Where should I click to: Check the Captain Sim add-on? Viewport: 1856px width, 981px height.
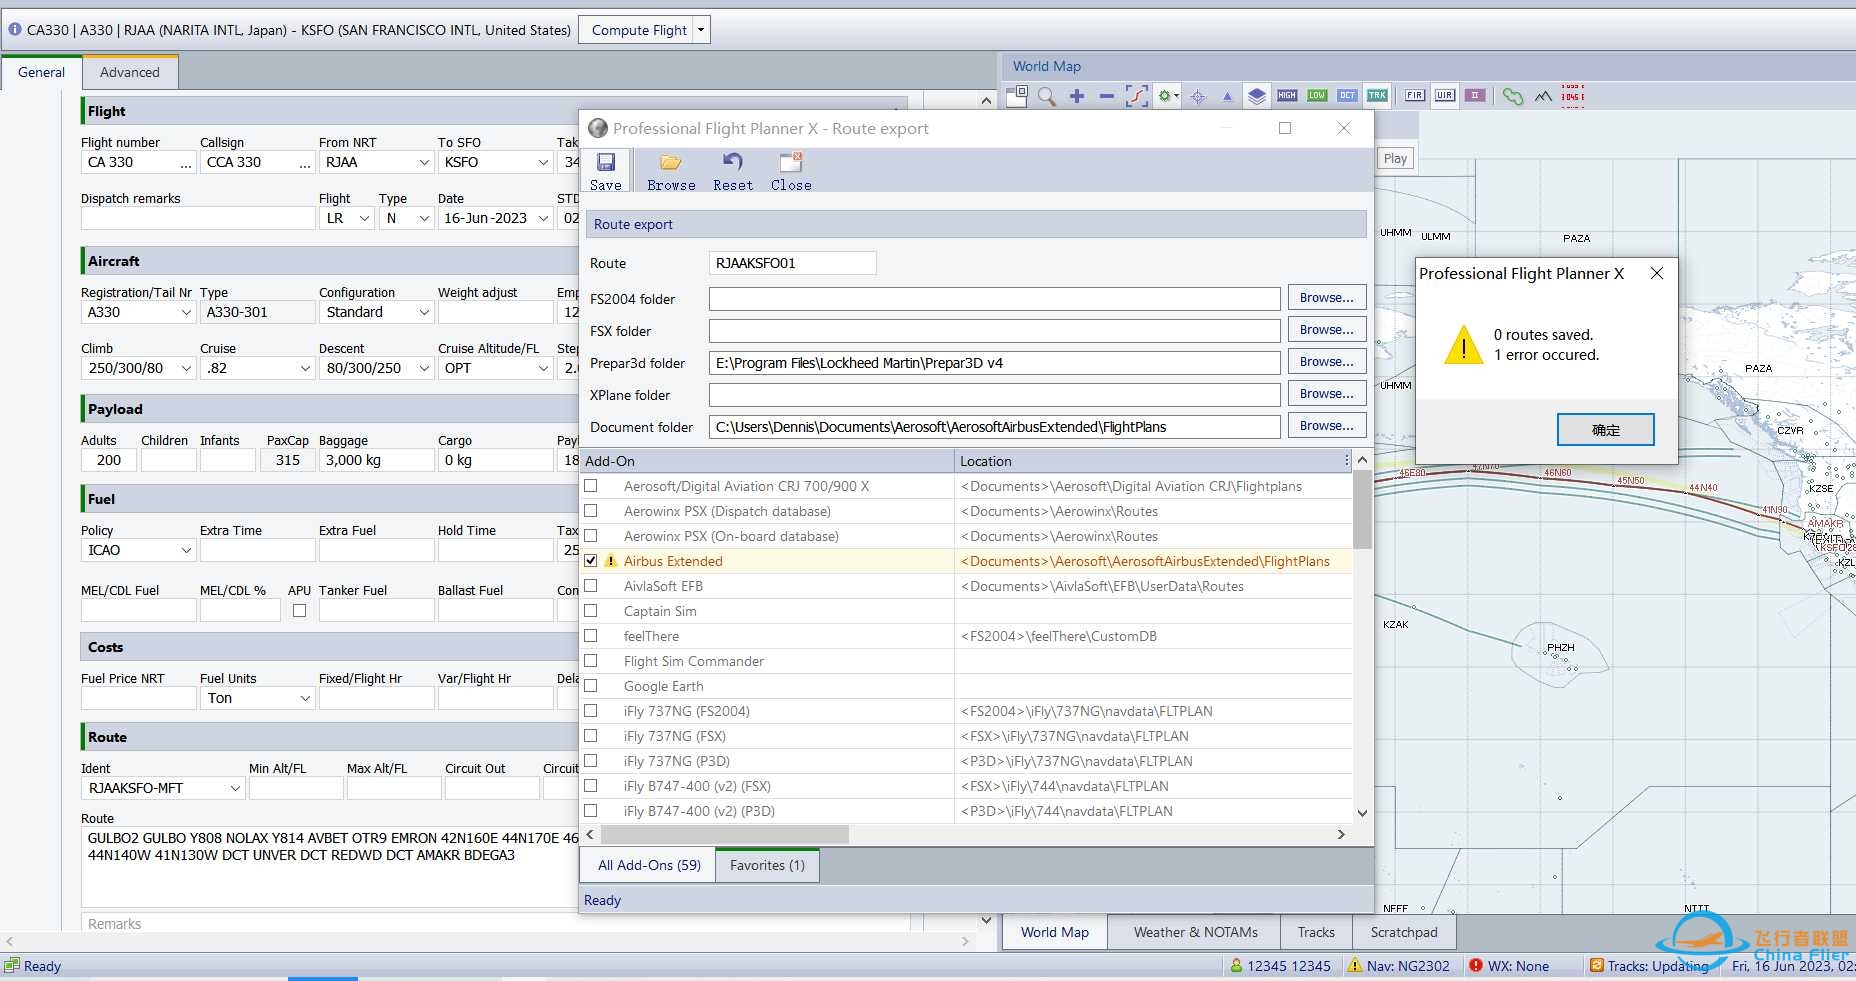591,611
